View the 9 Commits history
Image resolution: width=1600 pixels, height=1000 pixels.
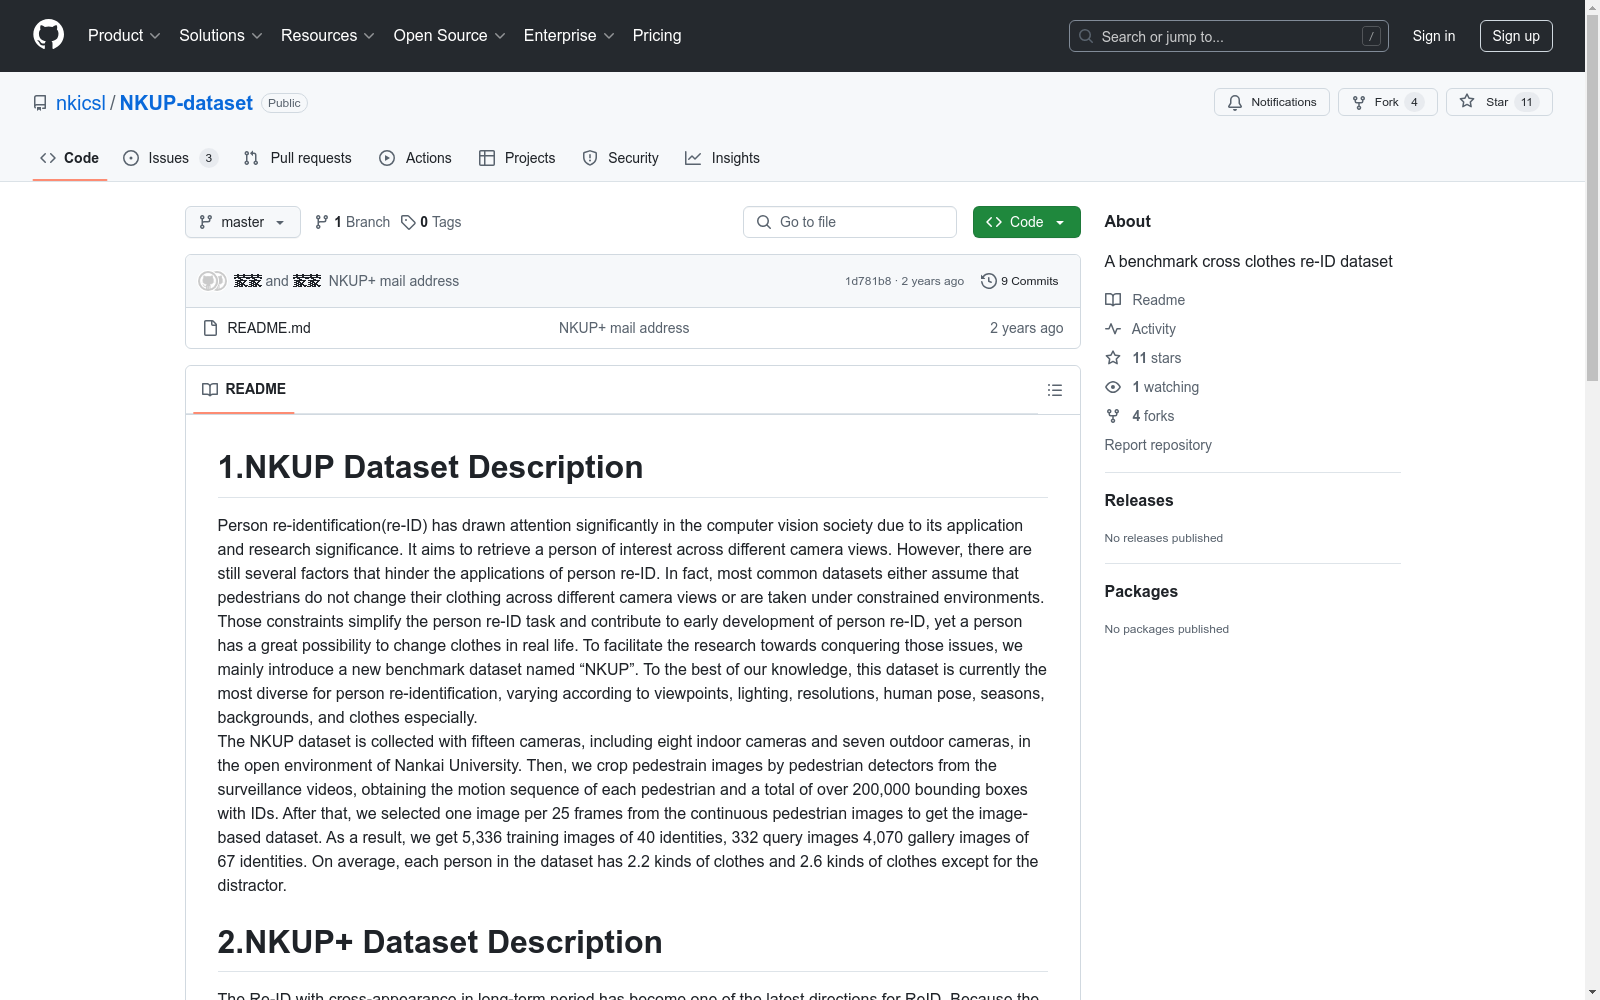pyautogui.click(x=1020, y=281)
